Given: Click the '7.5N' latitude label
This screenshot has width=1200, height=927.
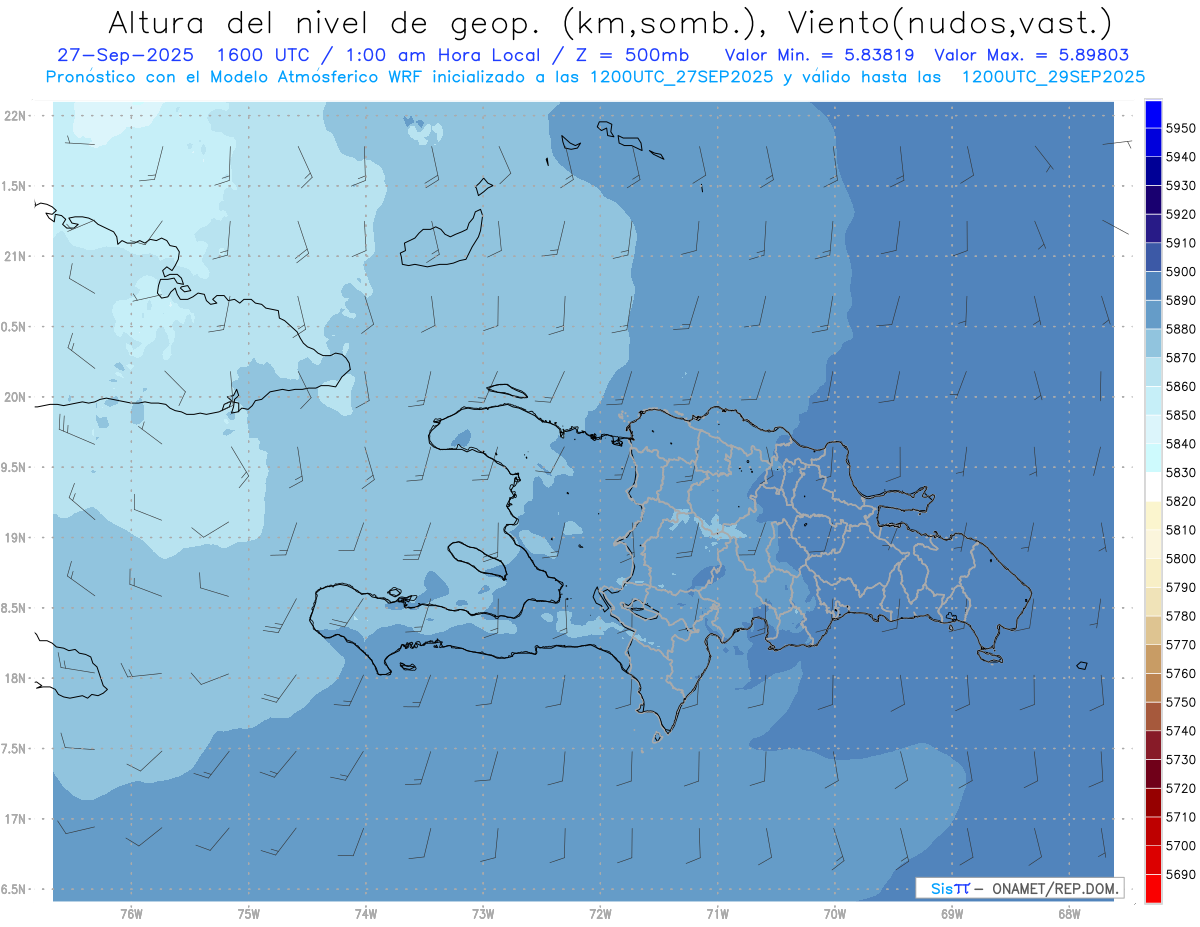Looking at the screenshot, I should (13, 748).
